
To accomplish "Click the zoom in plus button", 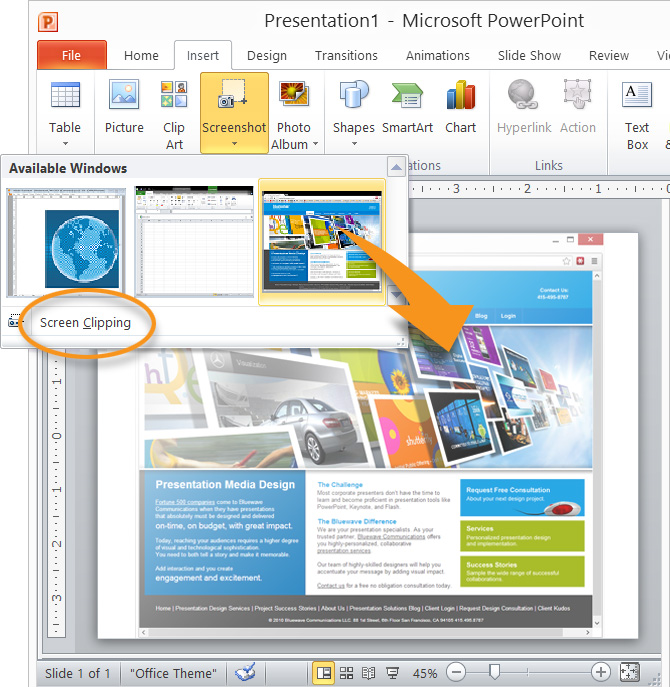I will (600, 673).
